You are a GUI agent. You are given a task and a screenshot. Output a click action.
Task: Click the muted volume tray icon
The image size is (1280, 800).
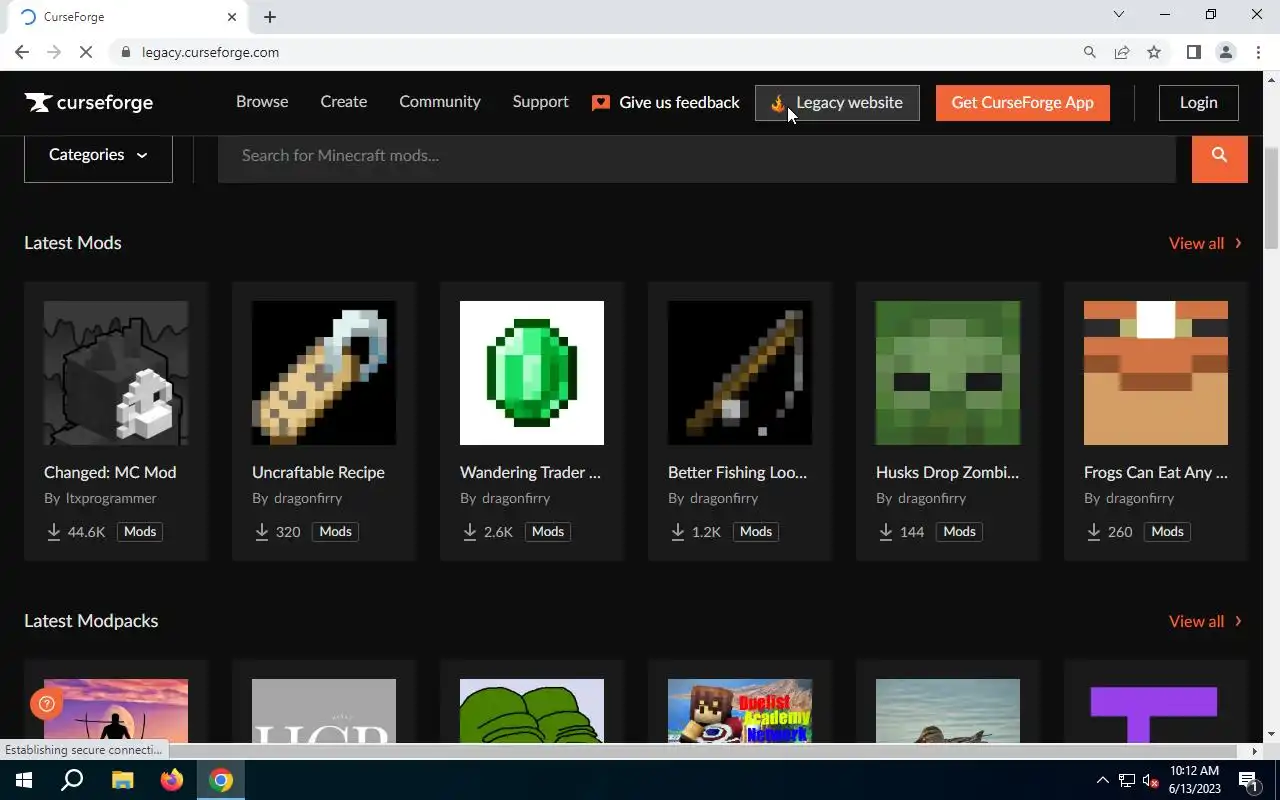pyautogui.click(x=1150, y=780)
